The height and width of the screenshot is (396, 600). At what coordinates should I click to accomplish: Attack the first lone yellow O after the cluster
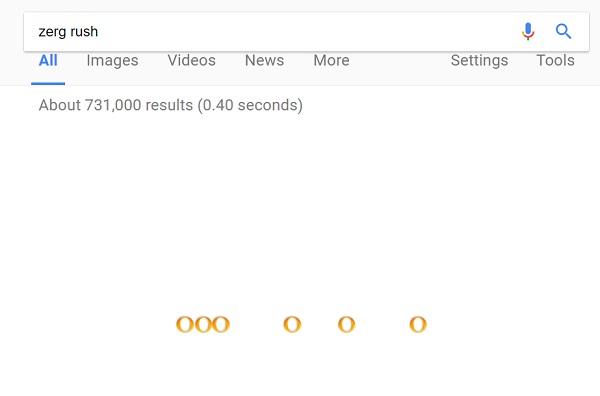292,324
